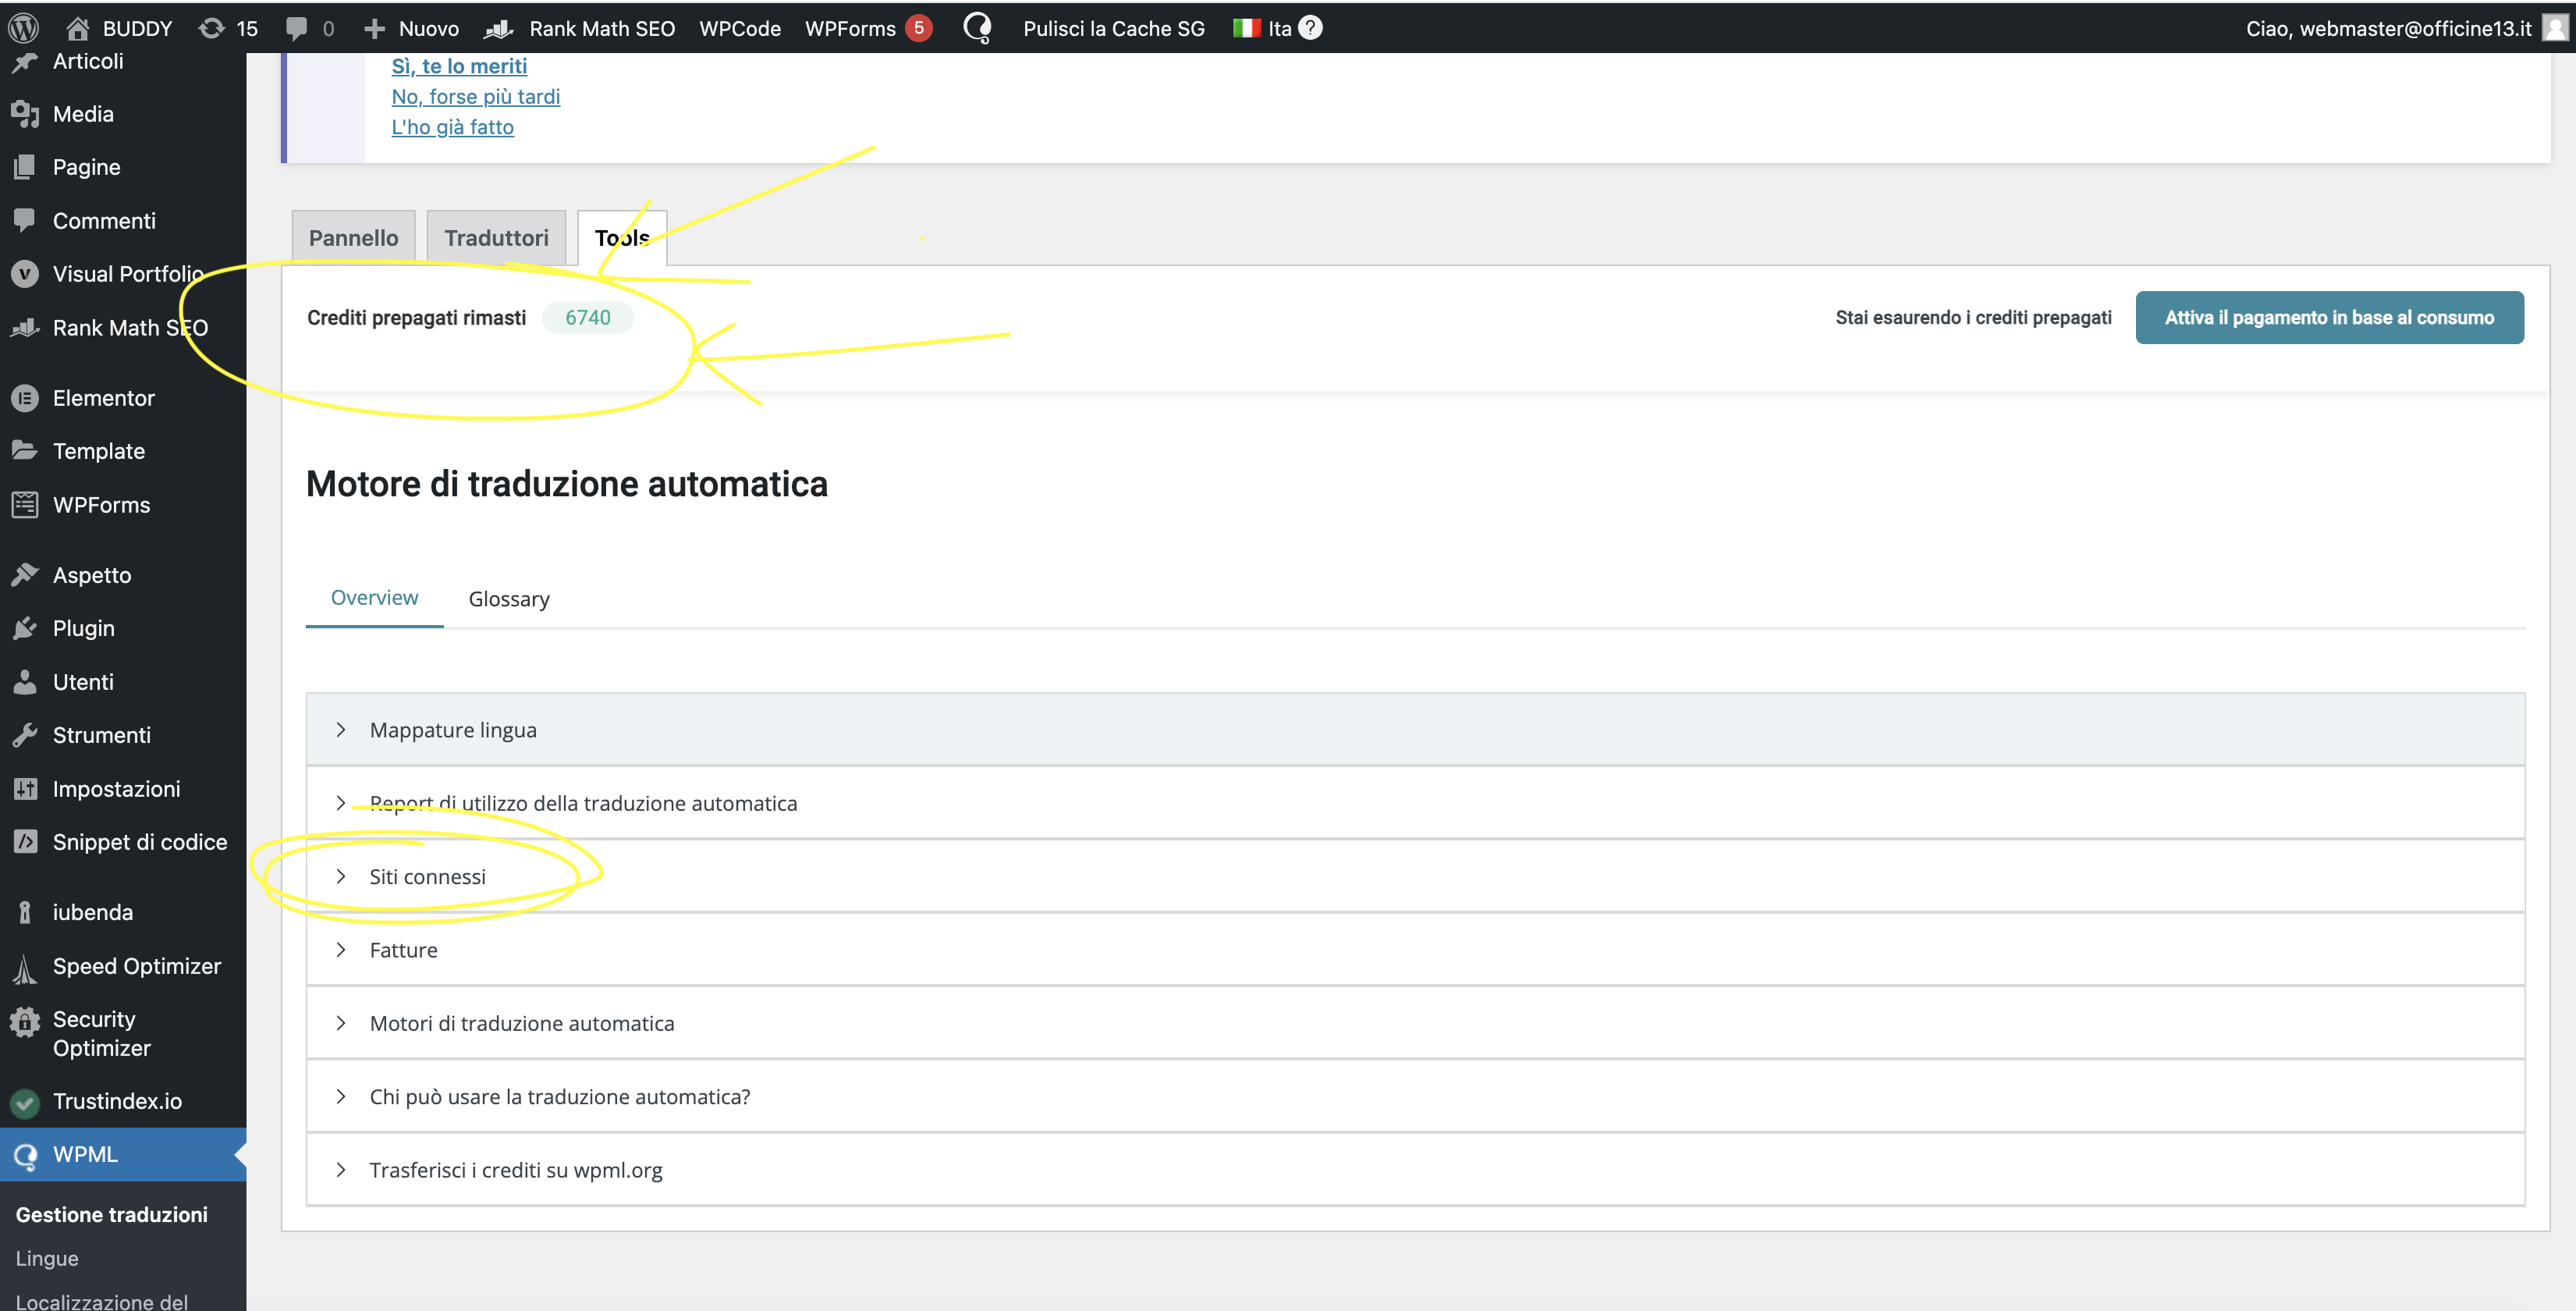Click the Sì, te lo meriti link
The image size is (2576, 1311).
(459, 66)
